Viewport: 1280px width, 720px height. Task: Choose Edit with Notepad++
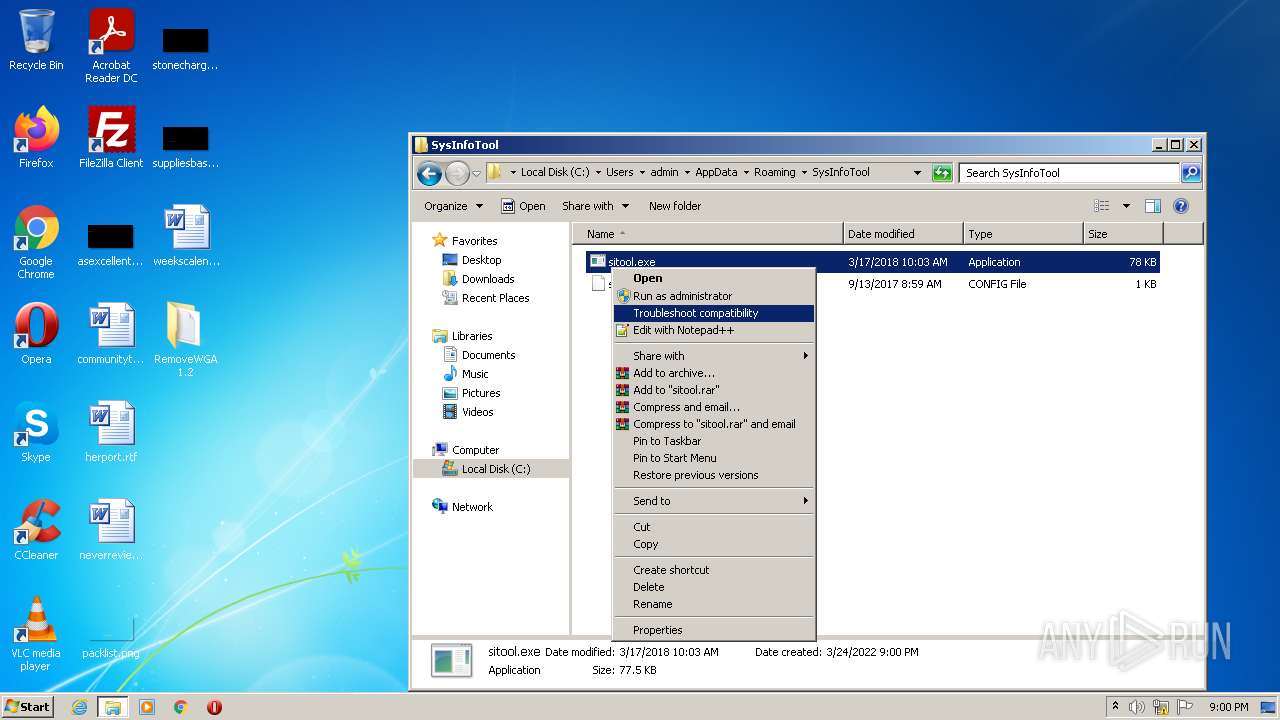[714, 330]
